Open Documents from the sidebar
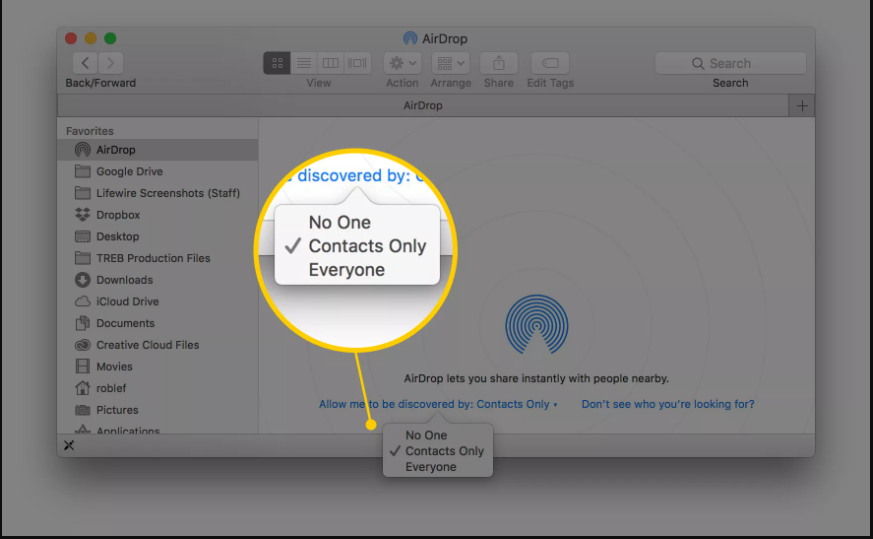The height and width of the screenshot is (539, 873). 158,324
